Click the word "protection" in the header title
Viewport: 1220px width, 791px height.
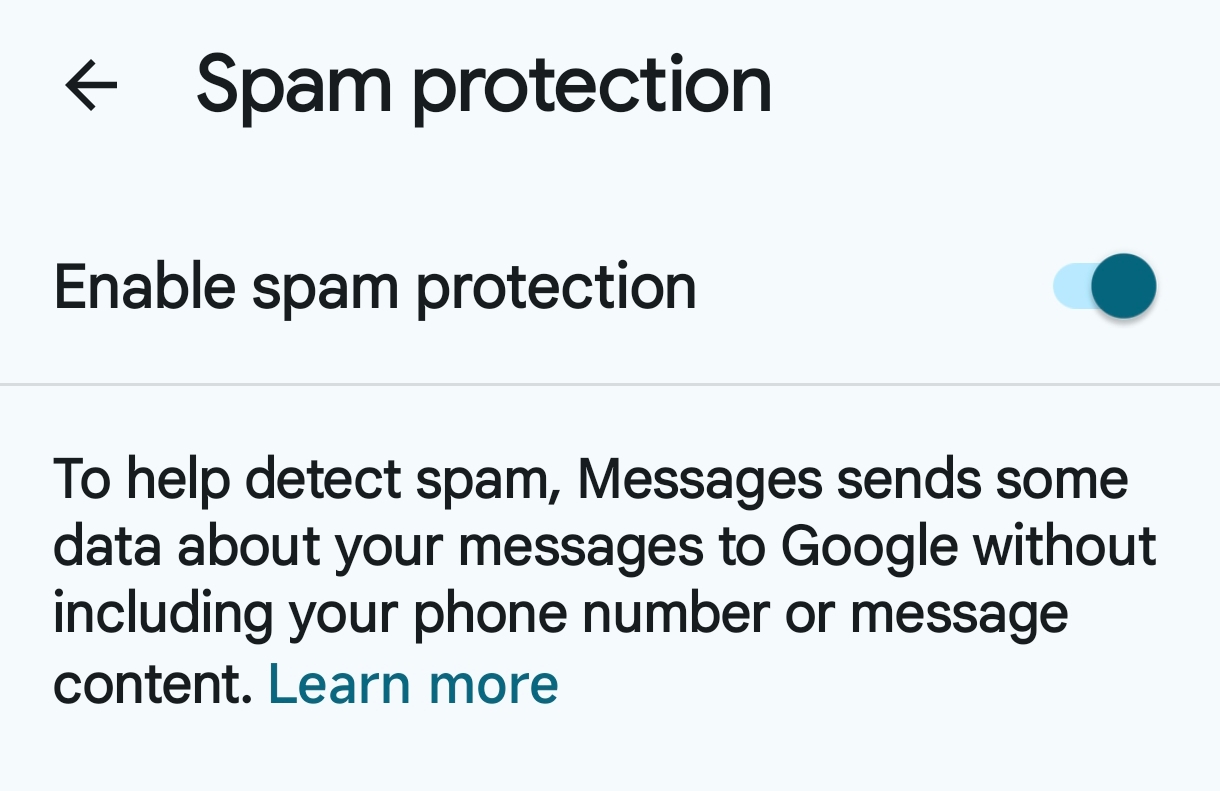(592, 85)
